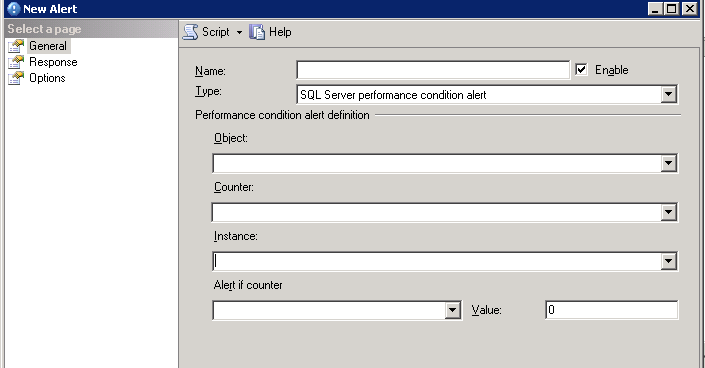Click the SQL Server performance condition alert value
705x368 pixels.
tap(393, 95)
